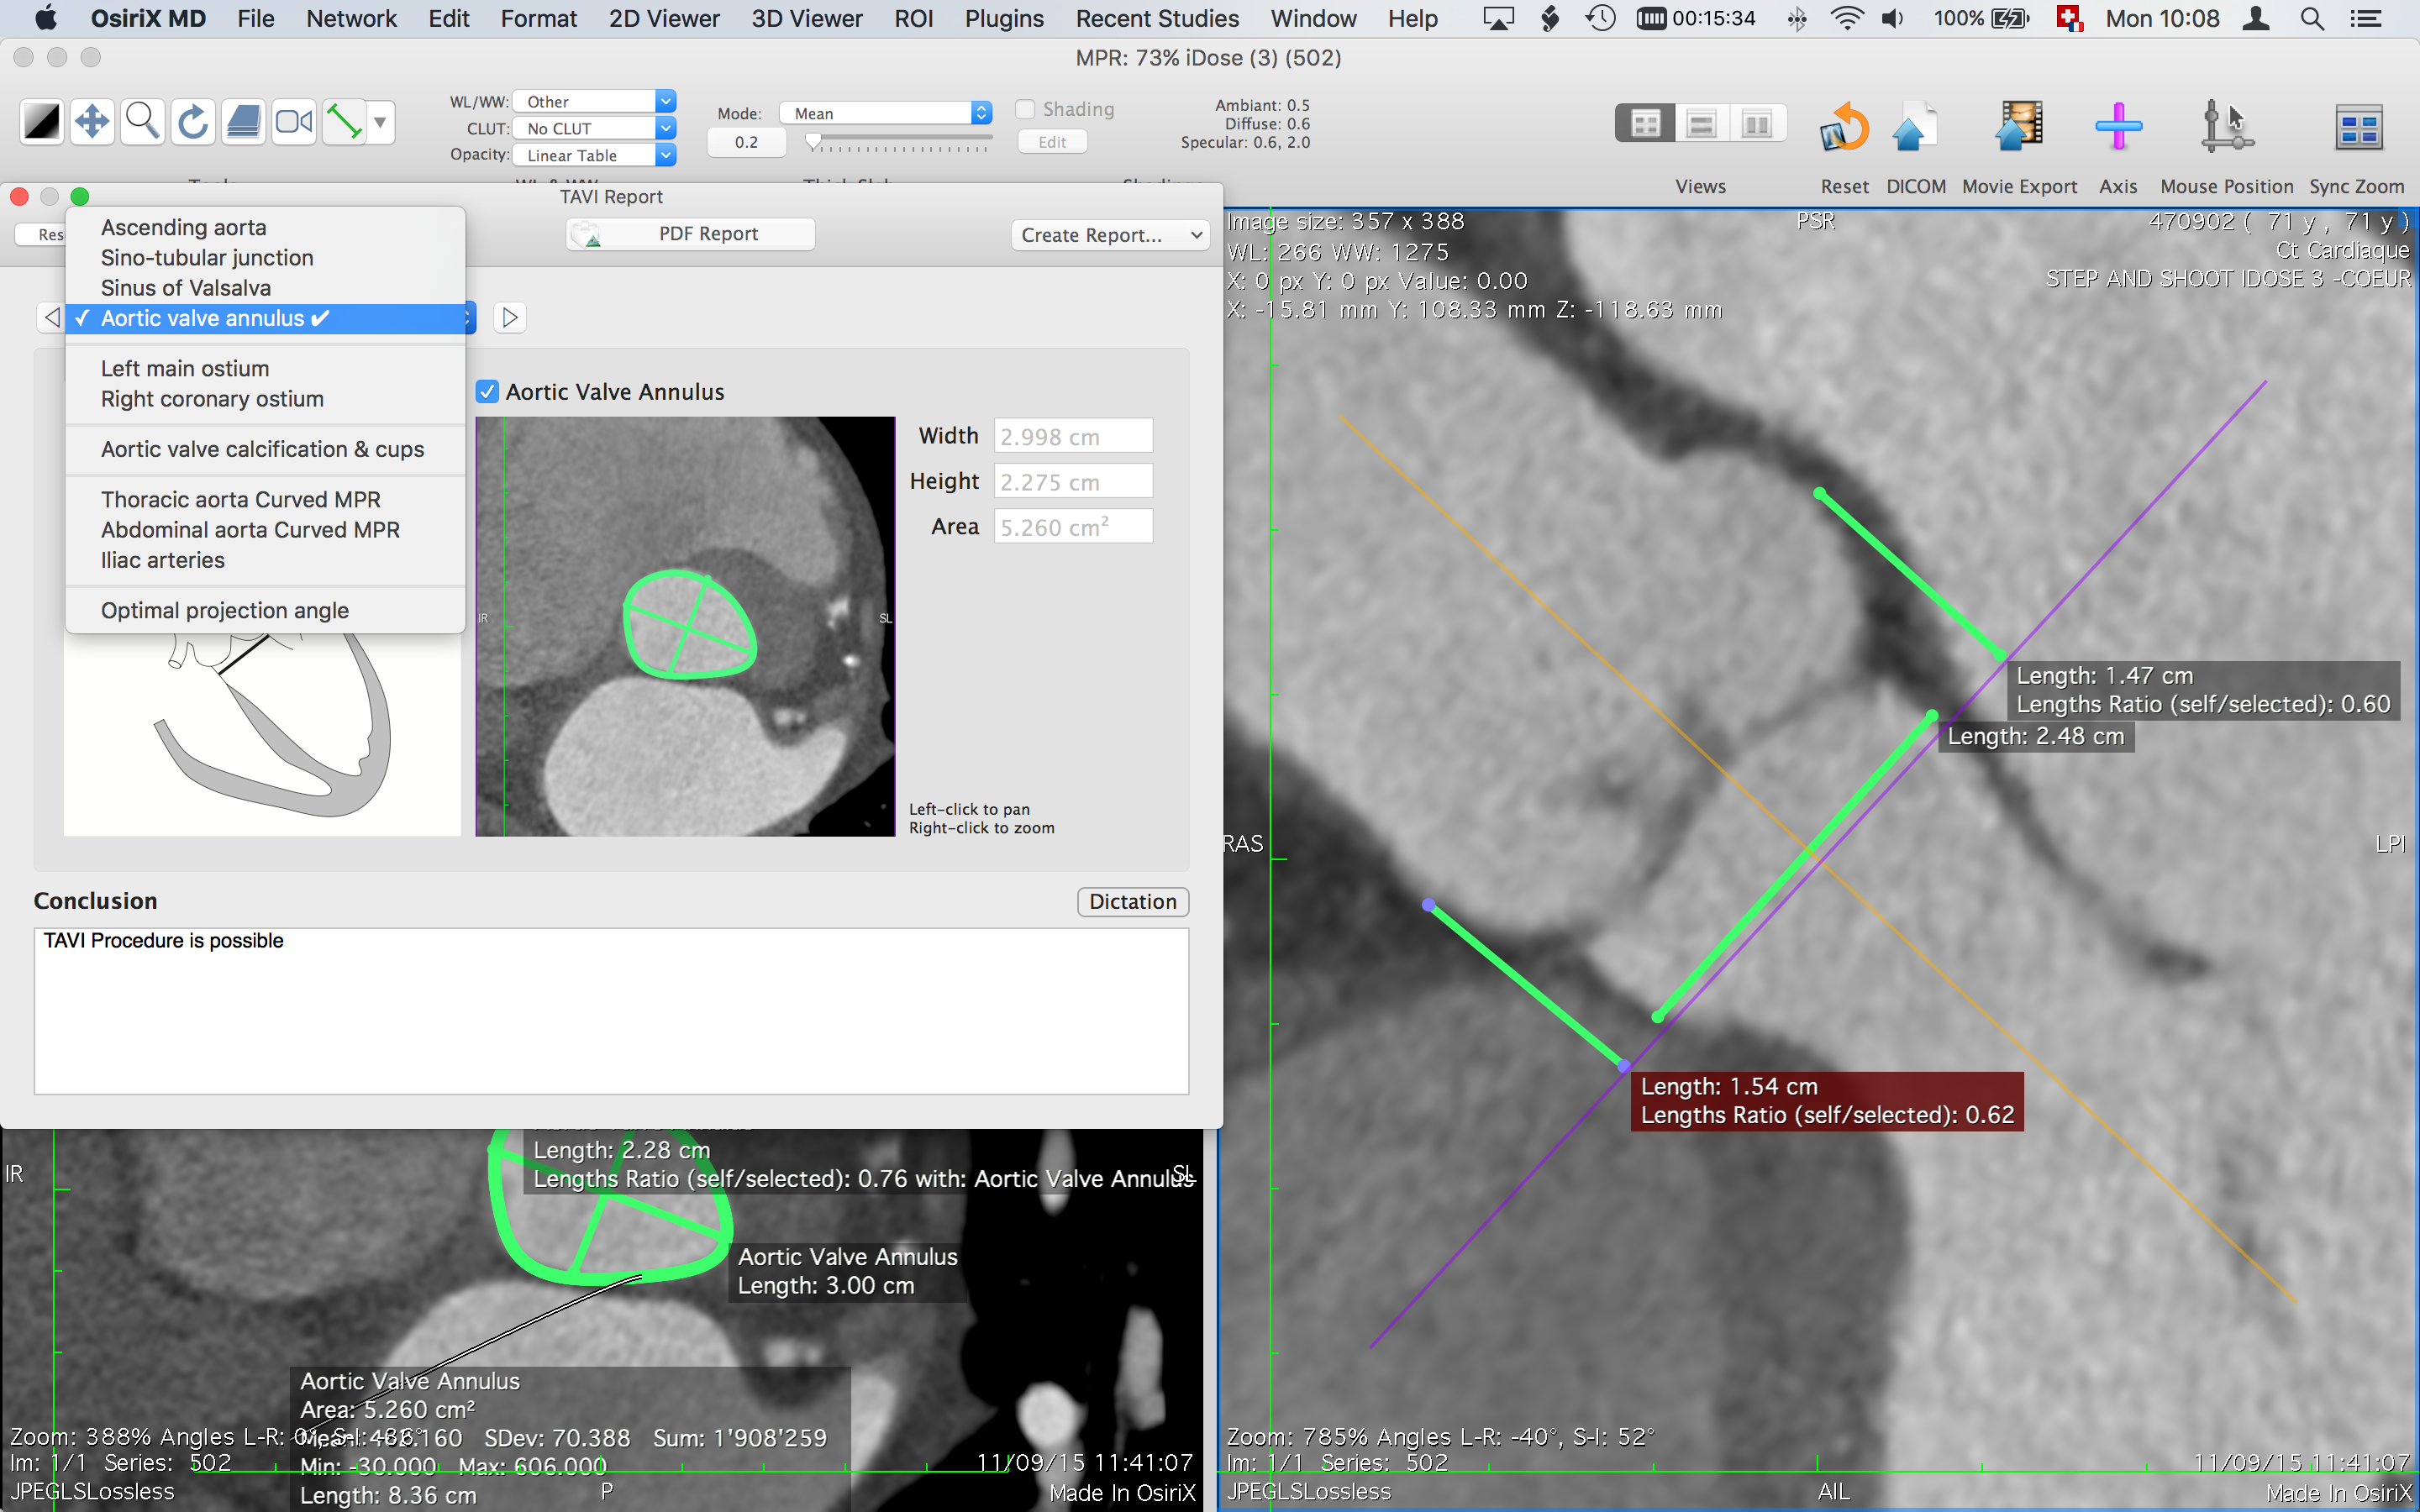The height and width of the screenshot is (1512, 2420).
Task: Switch to the four-pane Views layout
Action: coord(1645,124)
